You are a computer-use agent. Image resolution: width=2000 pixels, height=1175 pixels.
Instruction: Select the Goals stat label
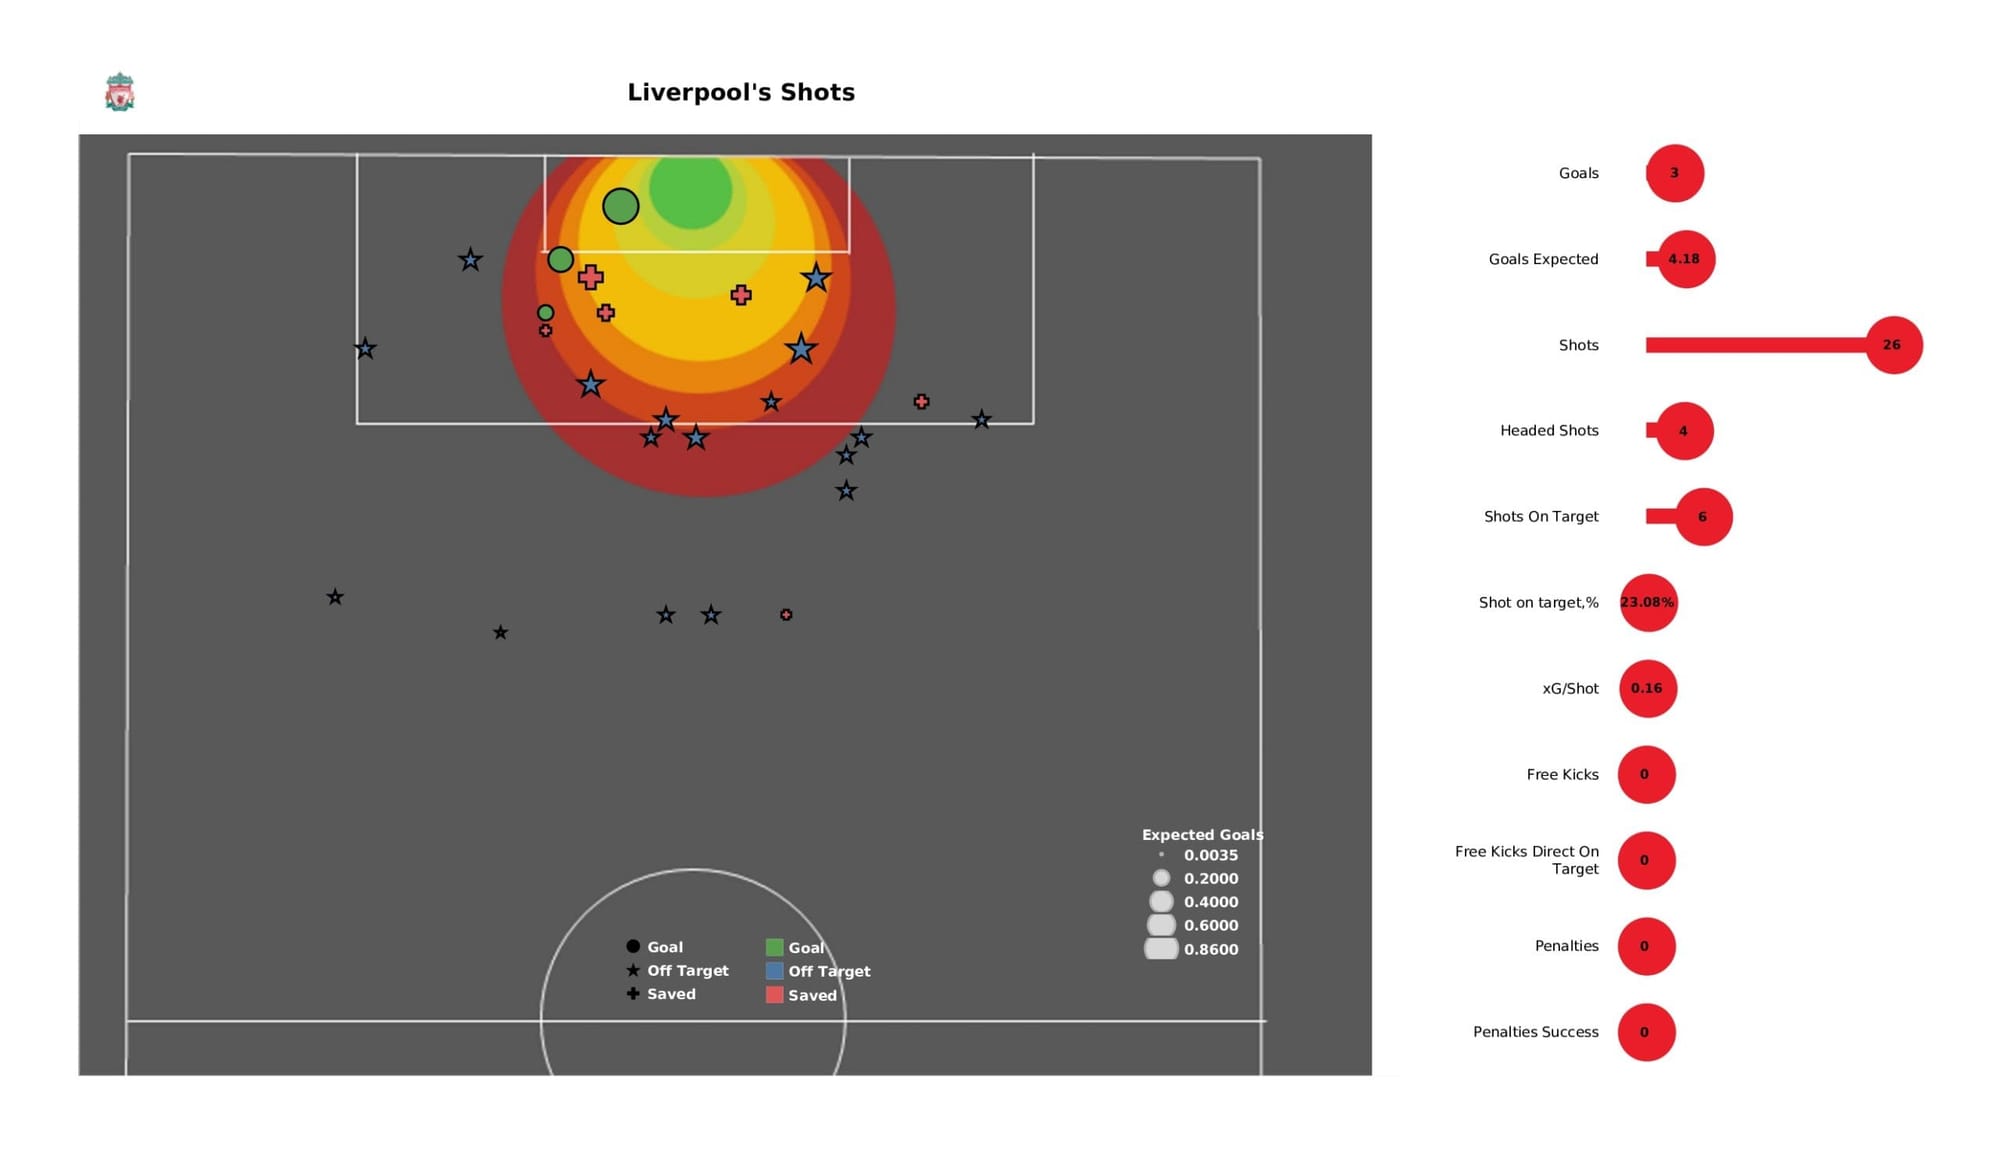point(1580,171)
